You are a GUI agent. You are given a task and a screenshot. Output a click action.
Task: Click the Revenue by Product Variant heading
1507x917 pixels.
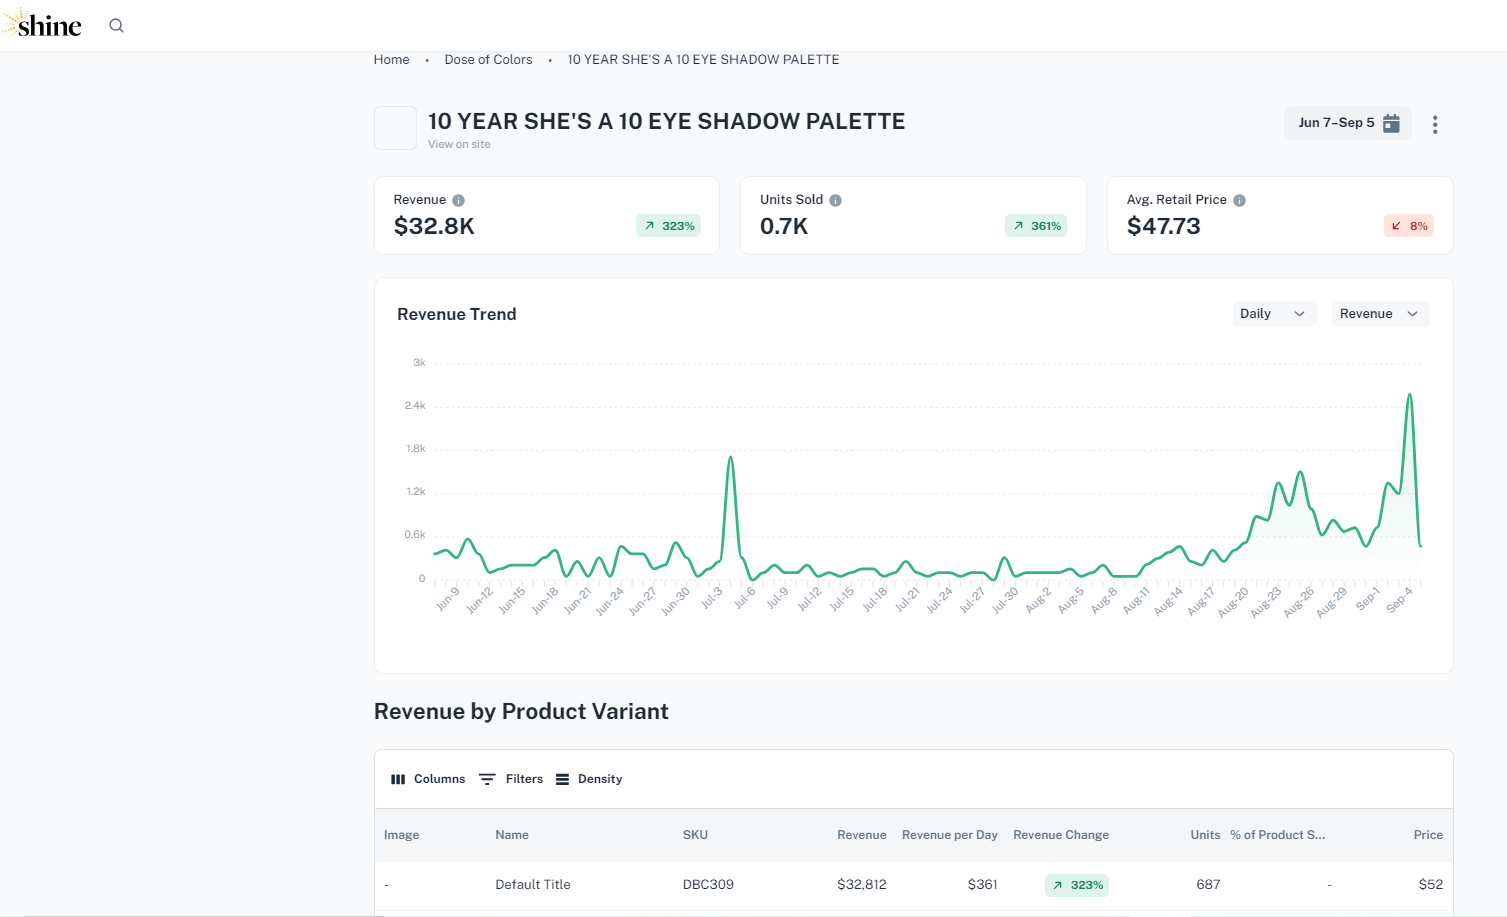pyautogui.click(x=521, y=711)
